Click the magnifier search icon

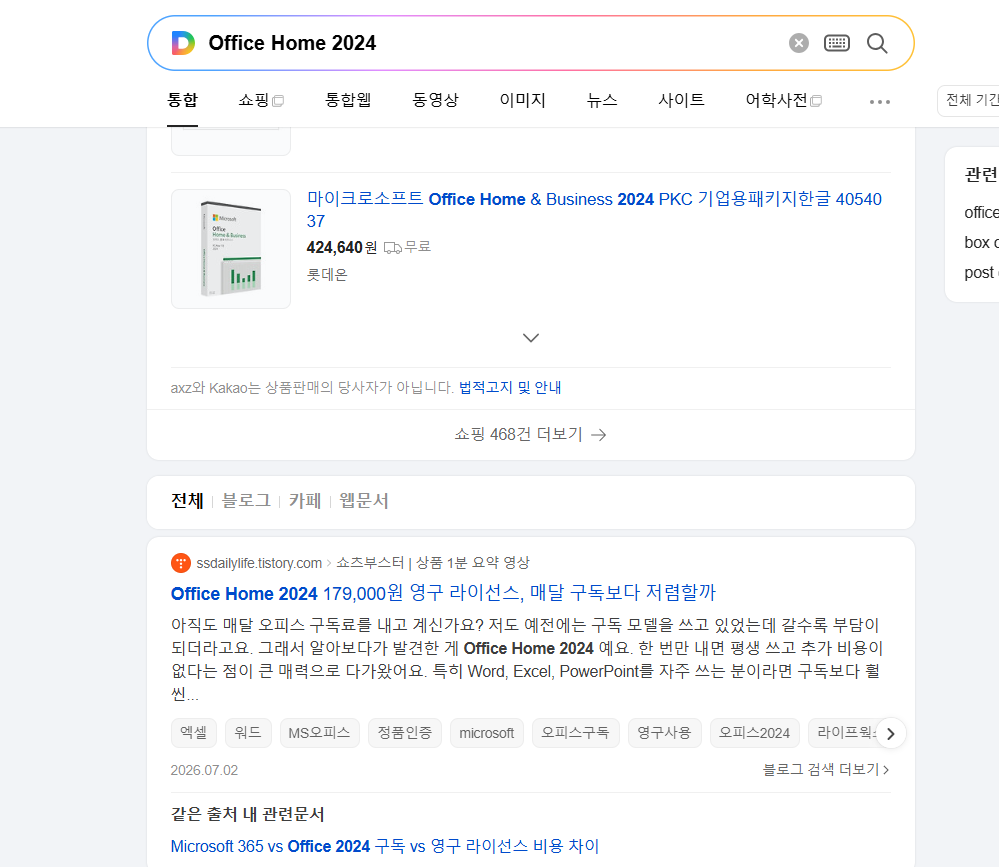click(877, 43)
